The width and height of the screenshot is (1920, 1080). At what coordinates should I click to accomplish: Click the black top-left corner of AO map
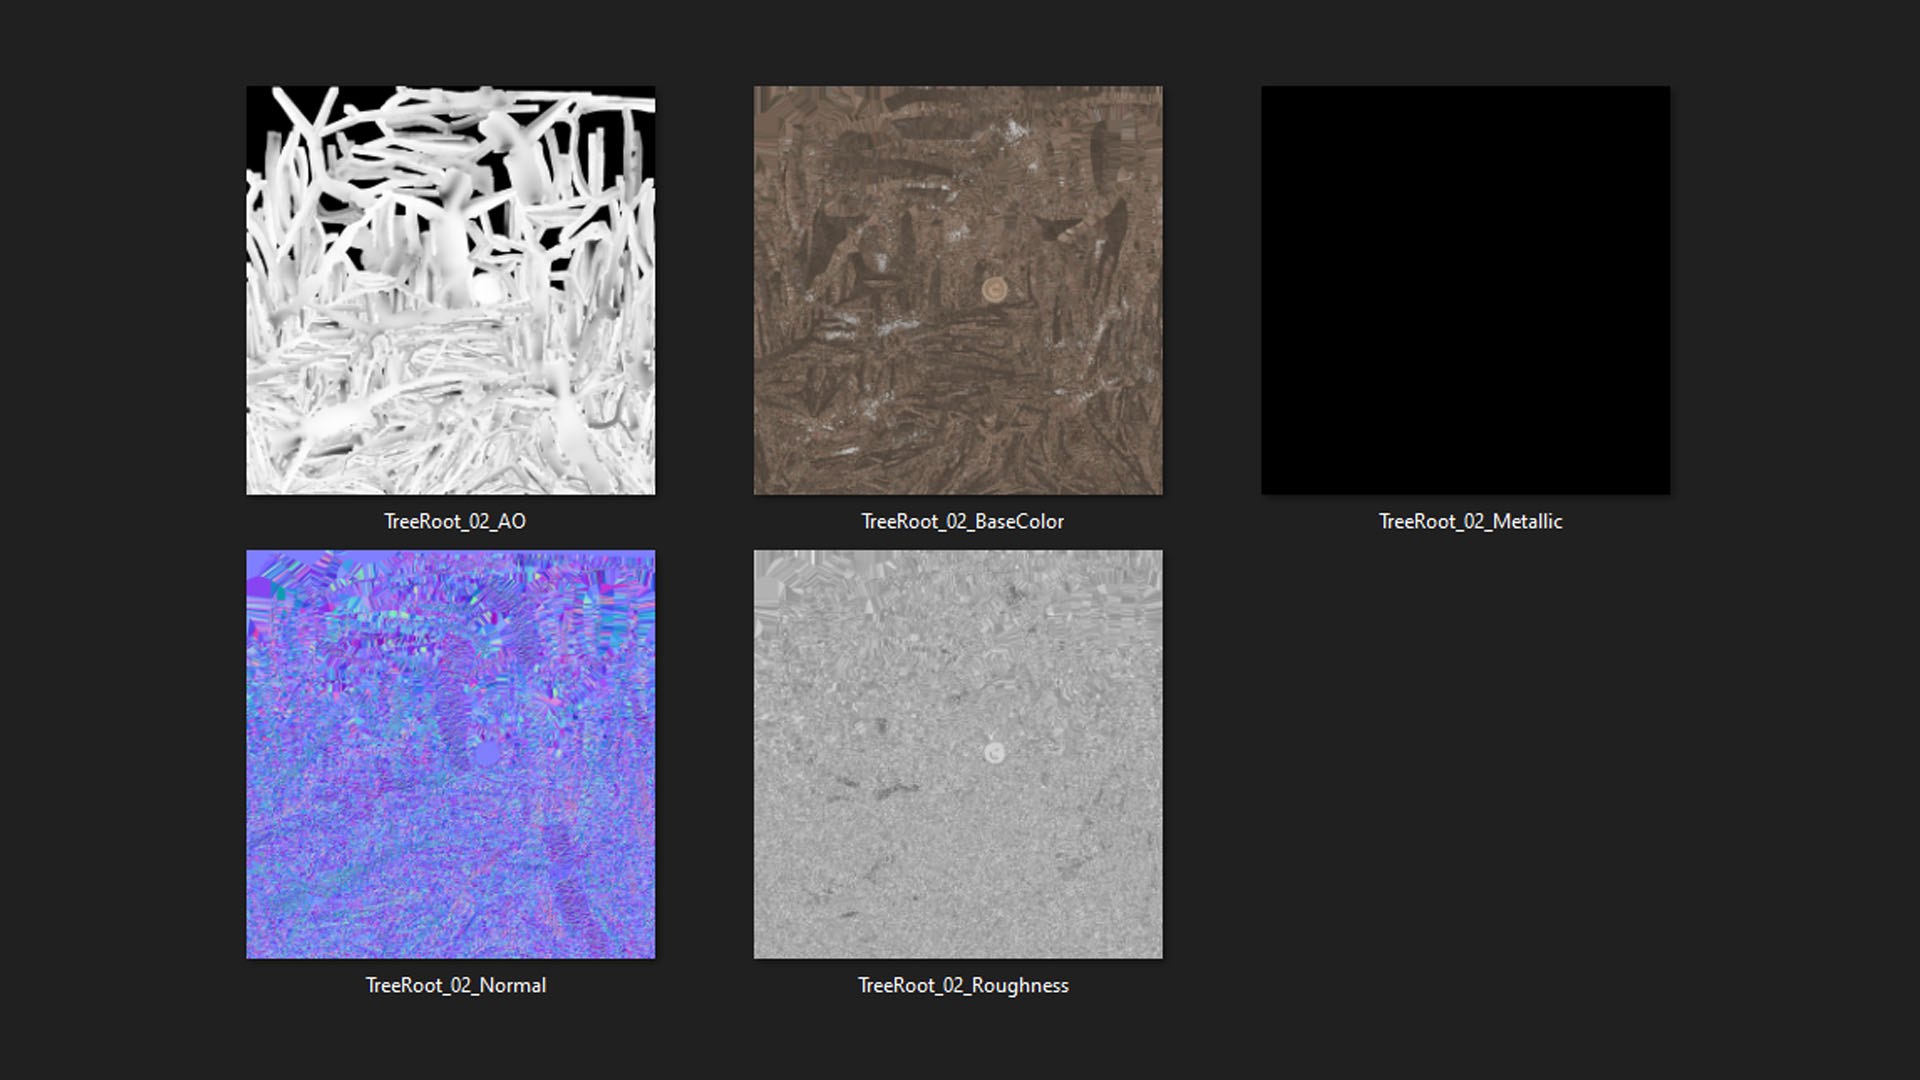coord(258,102)
